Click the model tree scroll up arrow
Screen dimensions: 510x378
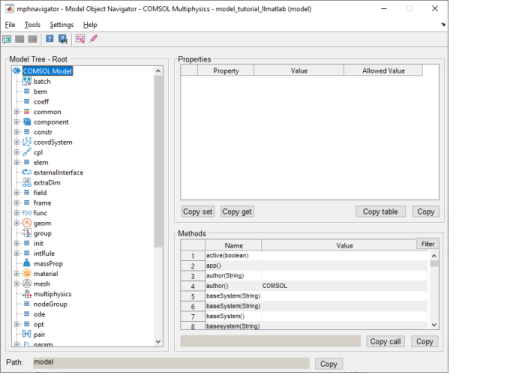[x=158, y=71]
